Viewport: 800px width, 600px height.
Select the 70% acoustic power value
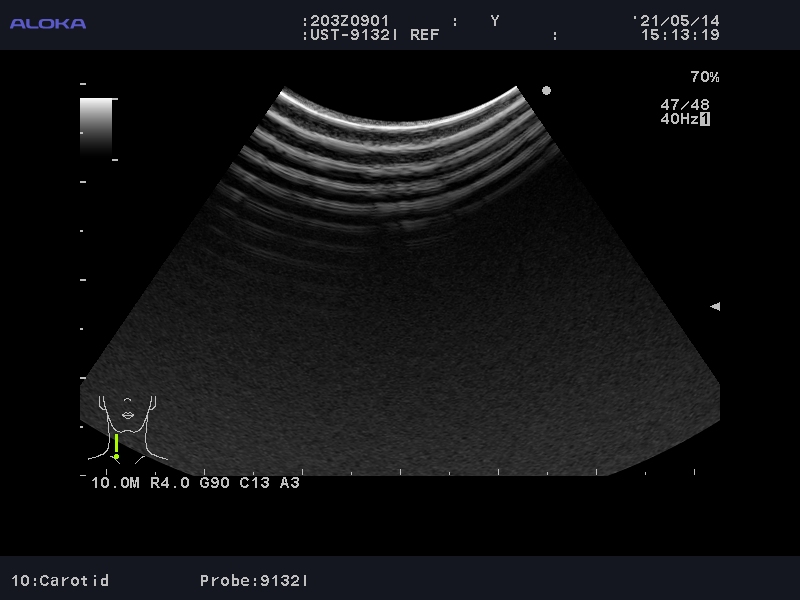pyautogui.click(x=704, y=77)
